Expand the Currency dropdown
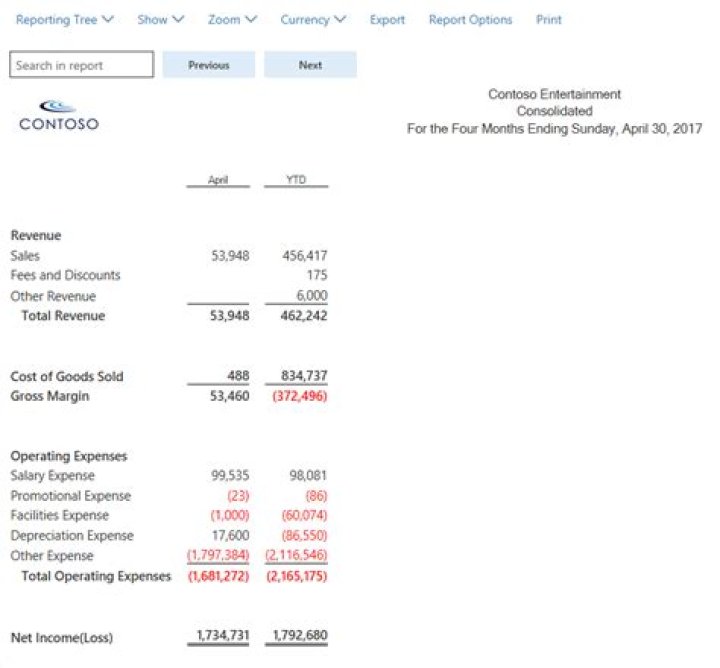Screen dimensions: 720x668 click(x=313, y=20)
